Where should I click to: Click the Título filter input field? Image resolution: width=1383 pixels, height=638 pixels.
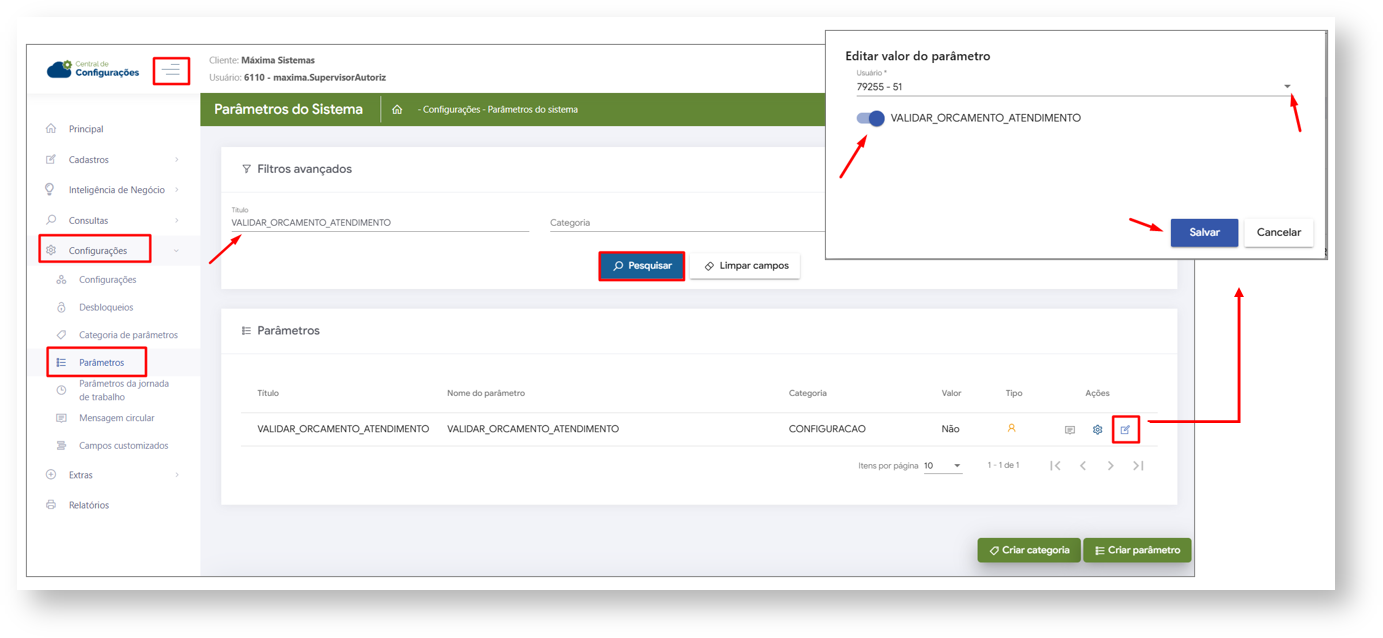pyautogui.click(x=380, y=222)
